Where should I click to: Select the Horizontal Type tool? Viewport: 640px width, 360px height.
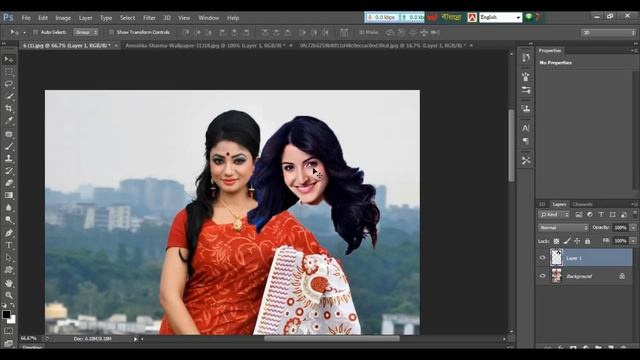(9, 245)
